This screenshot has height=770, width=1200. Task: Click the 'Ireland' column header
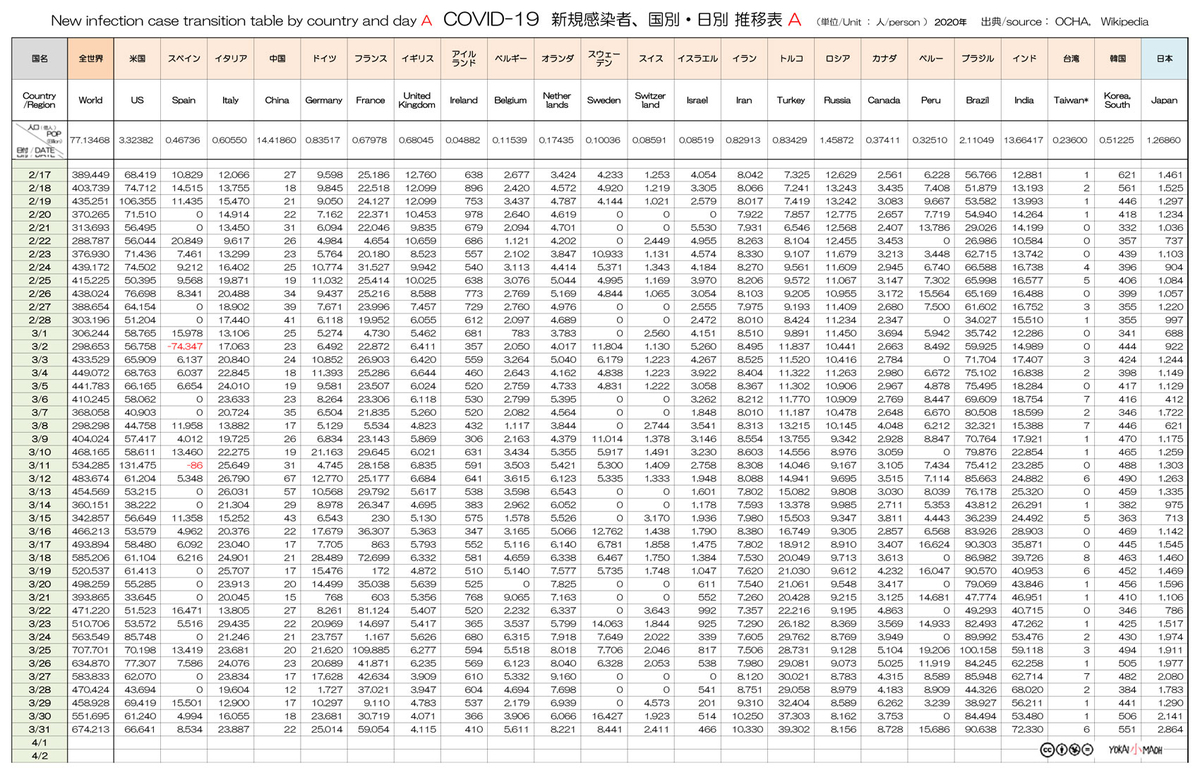click(463, 100)
